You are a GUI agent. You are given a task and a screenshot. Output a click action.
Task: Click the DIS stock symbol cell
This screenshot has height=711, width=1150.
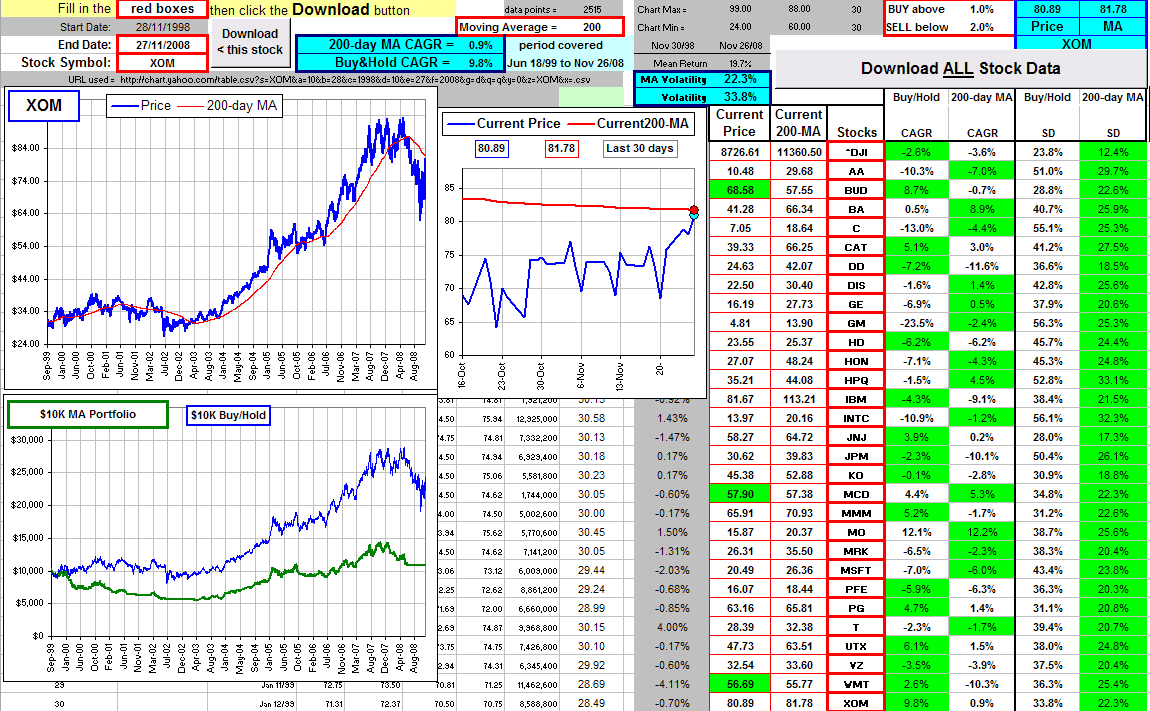pyautogui.click(x=856, y=285)
